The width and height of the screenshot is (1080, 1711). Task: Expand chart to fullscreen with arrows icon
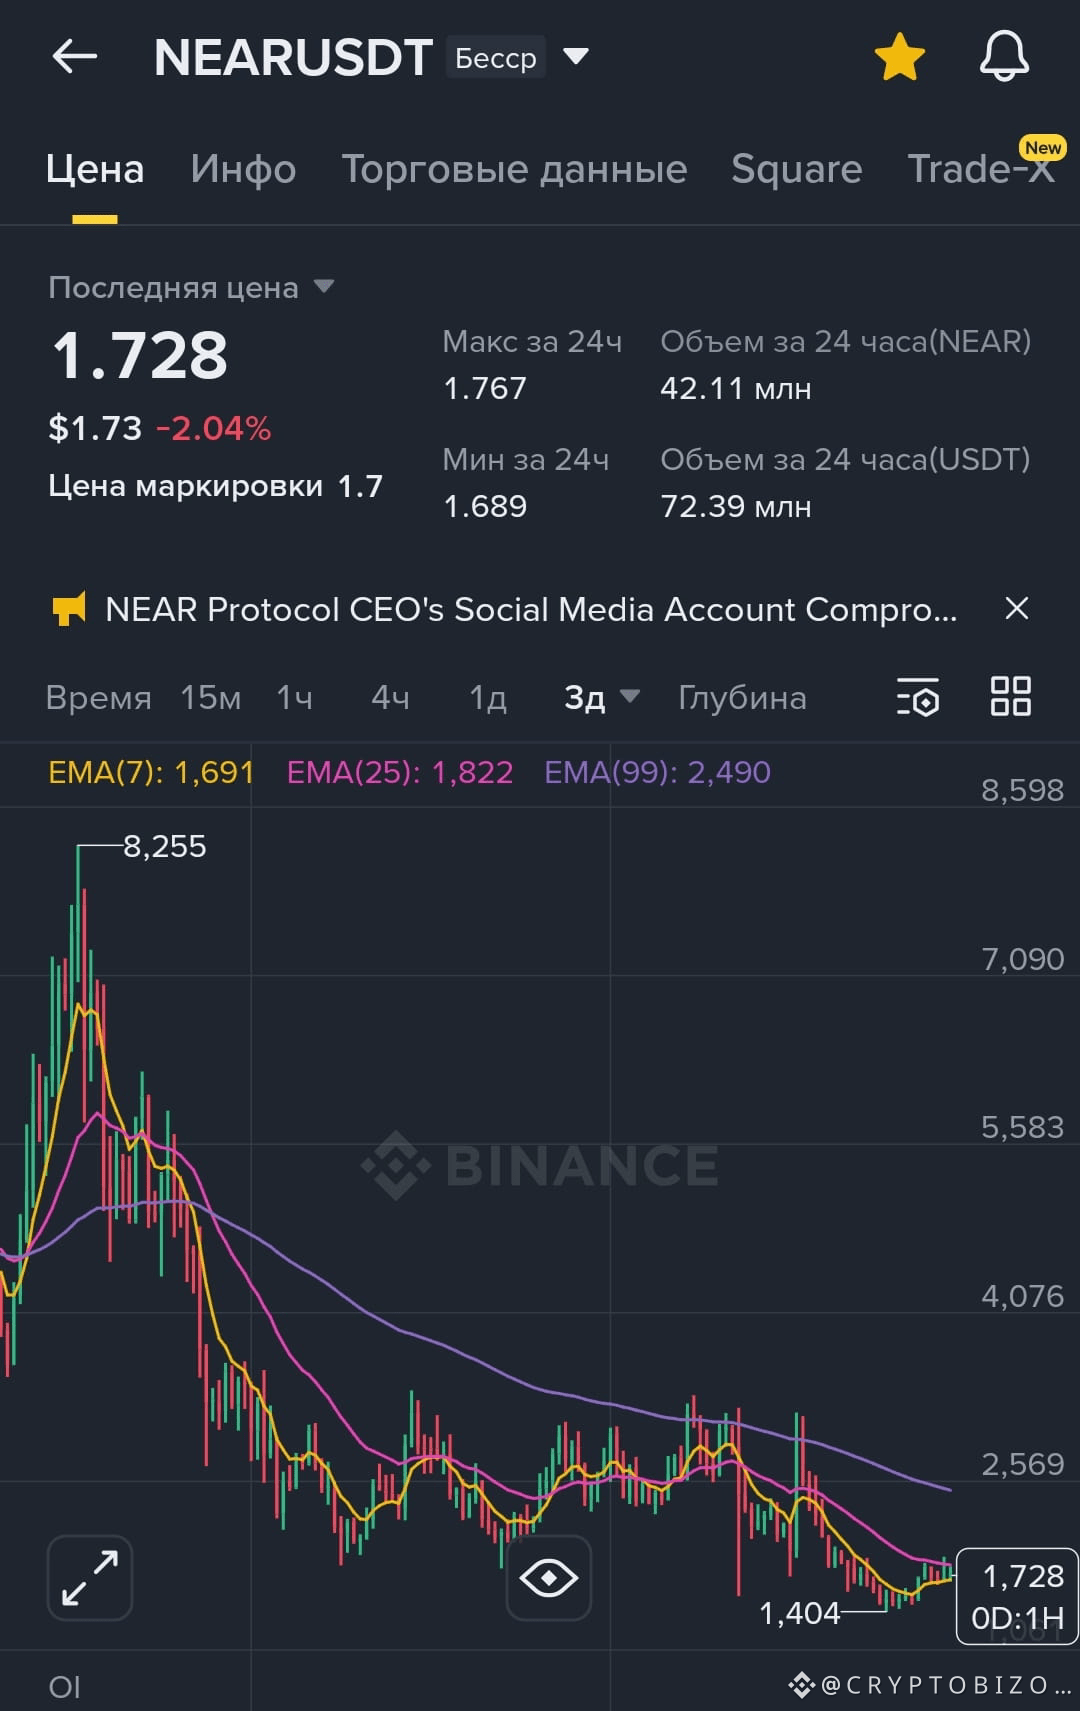[90, 1577]
